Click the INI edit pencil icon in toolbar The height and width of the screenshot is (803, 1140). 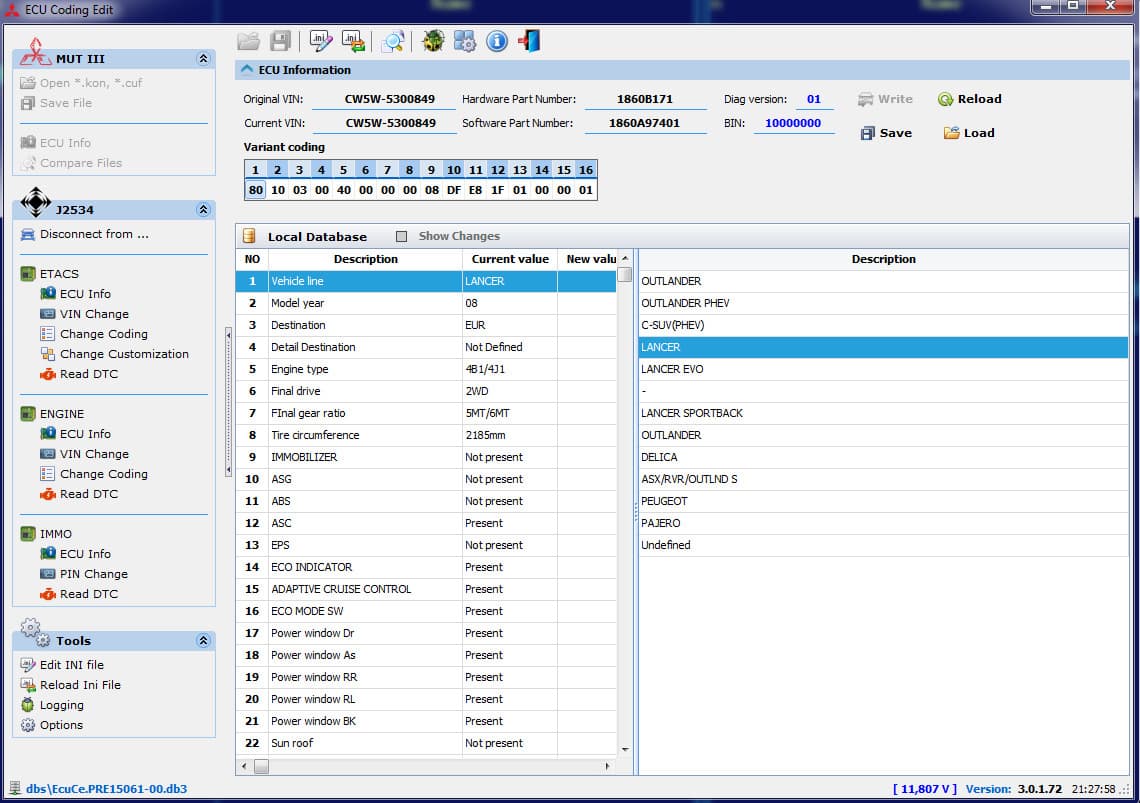[321, 41]
